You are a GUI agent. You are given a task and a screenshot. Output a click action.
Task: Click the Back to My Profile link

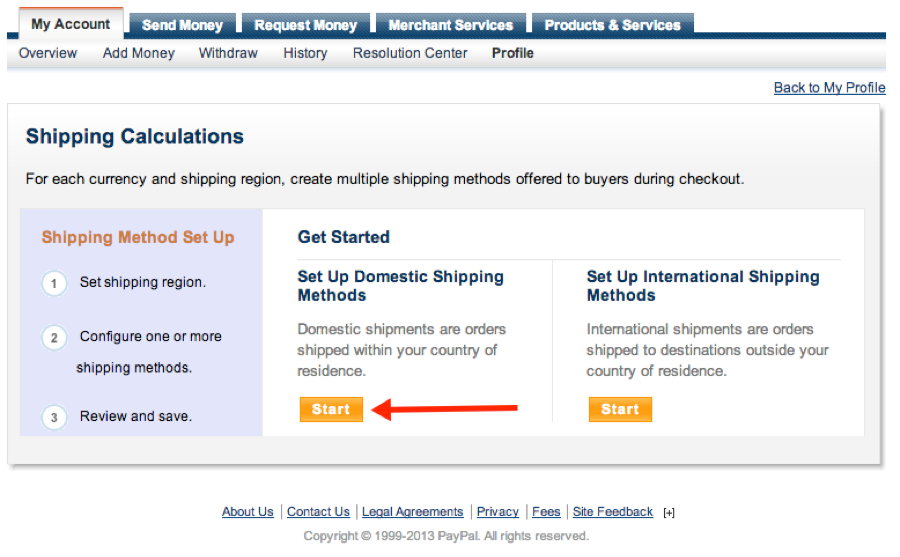(829, 88)
